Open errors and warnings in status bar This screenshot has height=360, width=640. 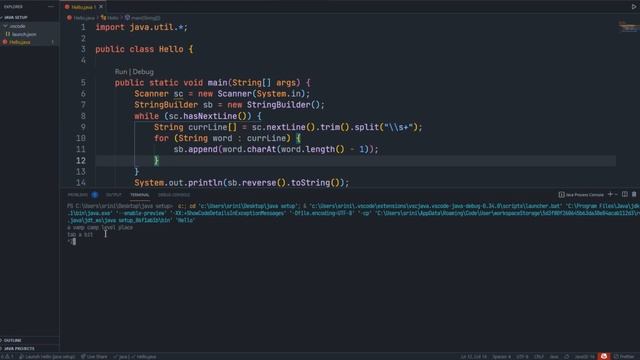tap(7, 356)
